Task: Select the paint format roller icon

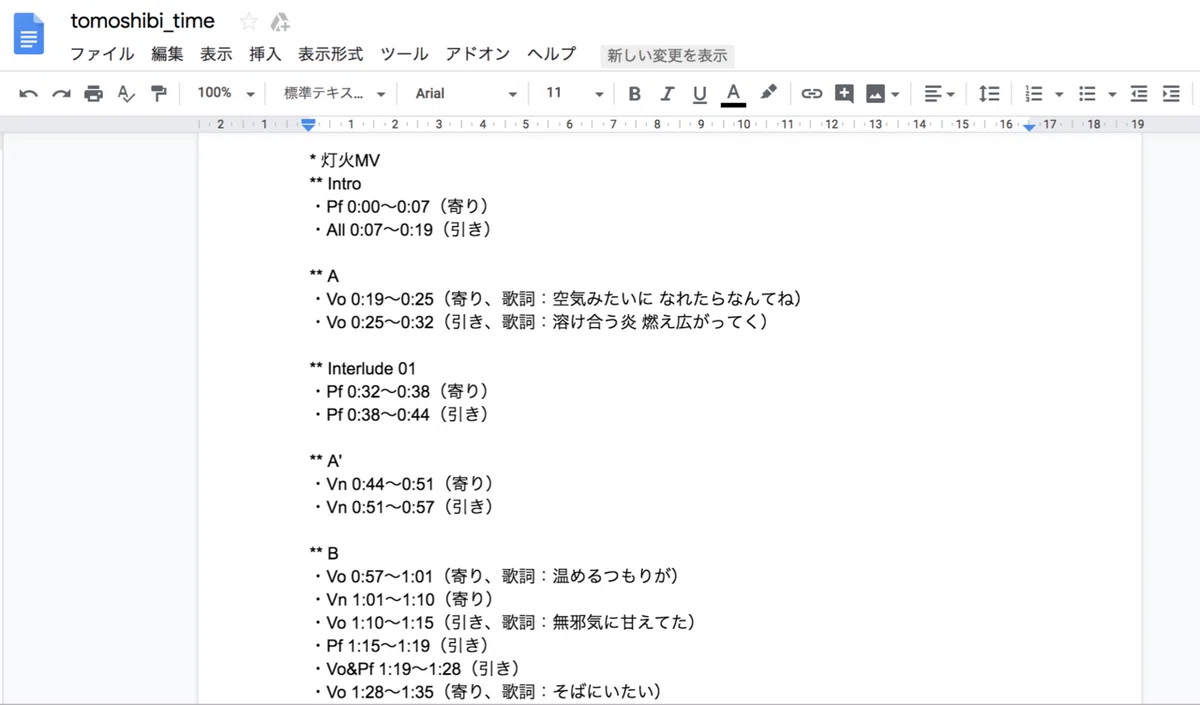Action: [158, 94]
